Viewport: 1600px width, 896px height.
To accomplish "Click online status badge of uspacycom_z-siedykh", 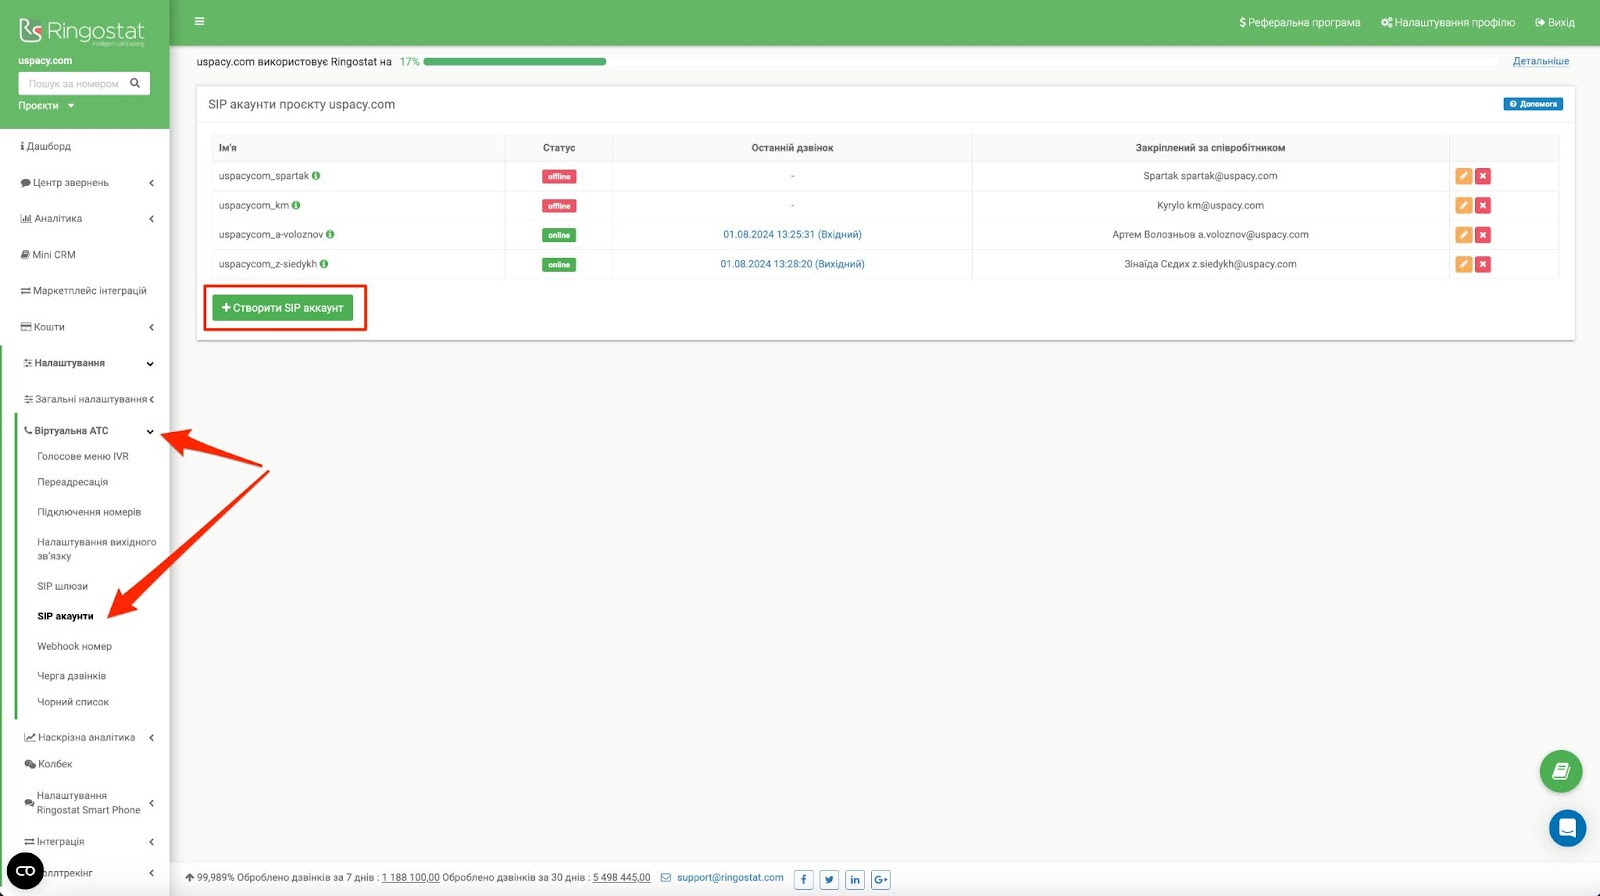I will [559, 265].
